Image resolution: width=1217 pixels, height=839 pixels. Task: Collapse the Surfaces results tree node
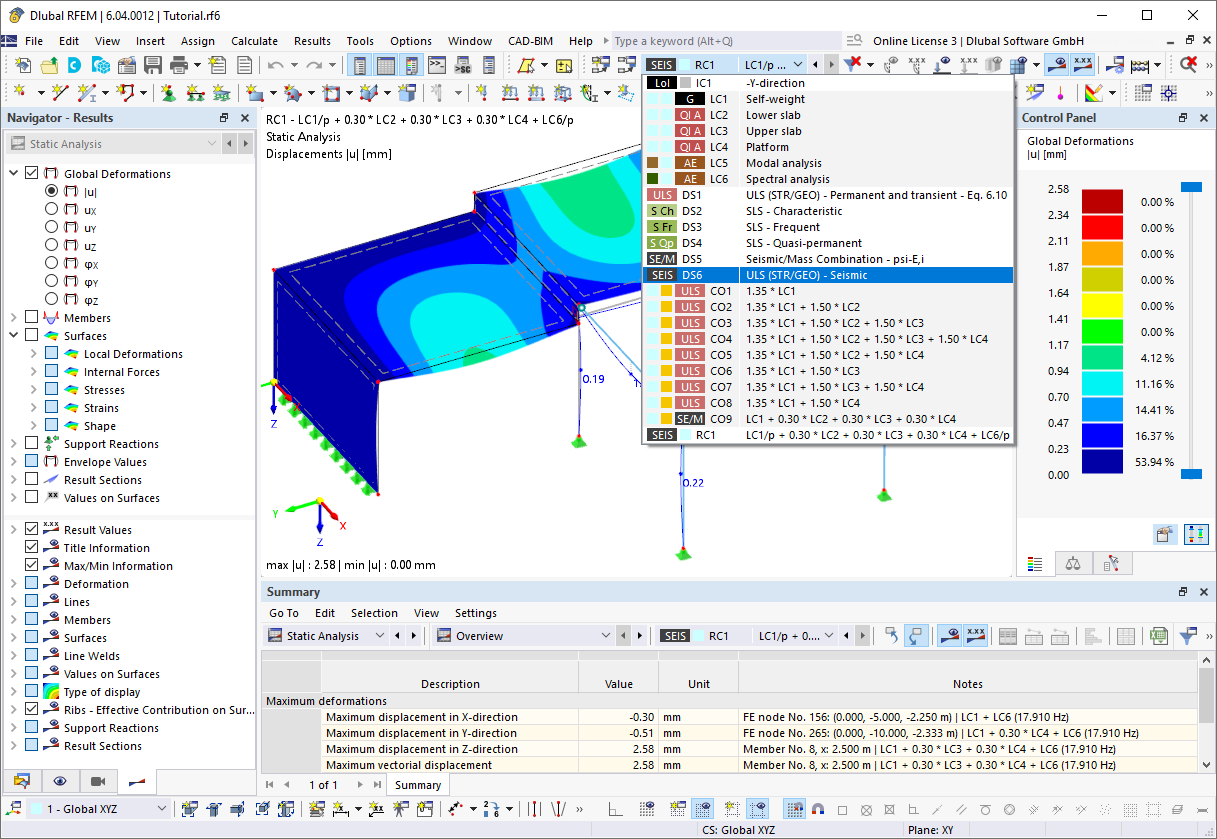[x=14, y=335]
